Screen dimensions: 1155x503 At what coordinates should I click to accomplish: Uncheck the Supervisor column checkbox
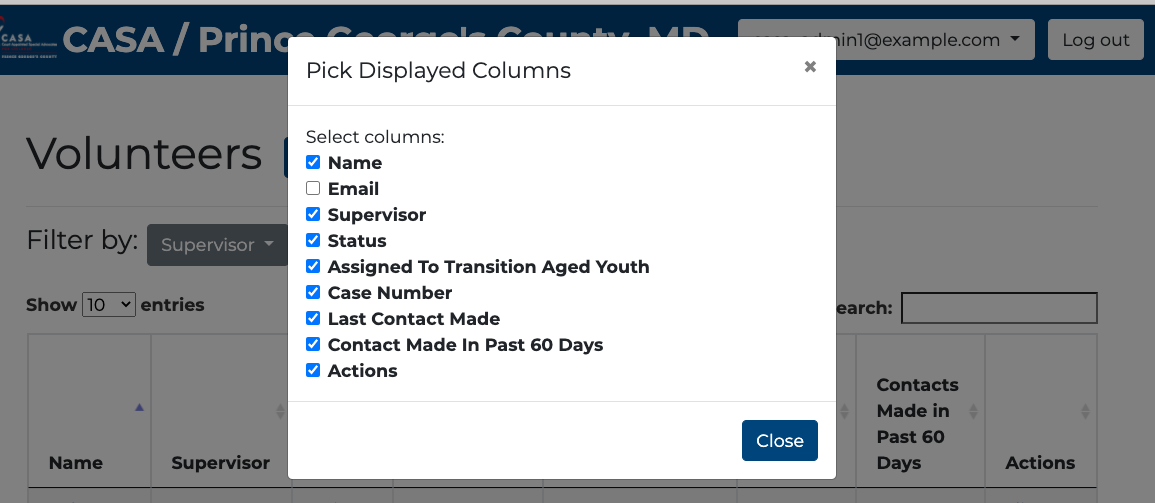coord(313,214)
